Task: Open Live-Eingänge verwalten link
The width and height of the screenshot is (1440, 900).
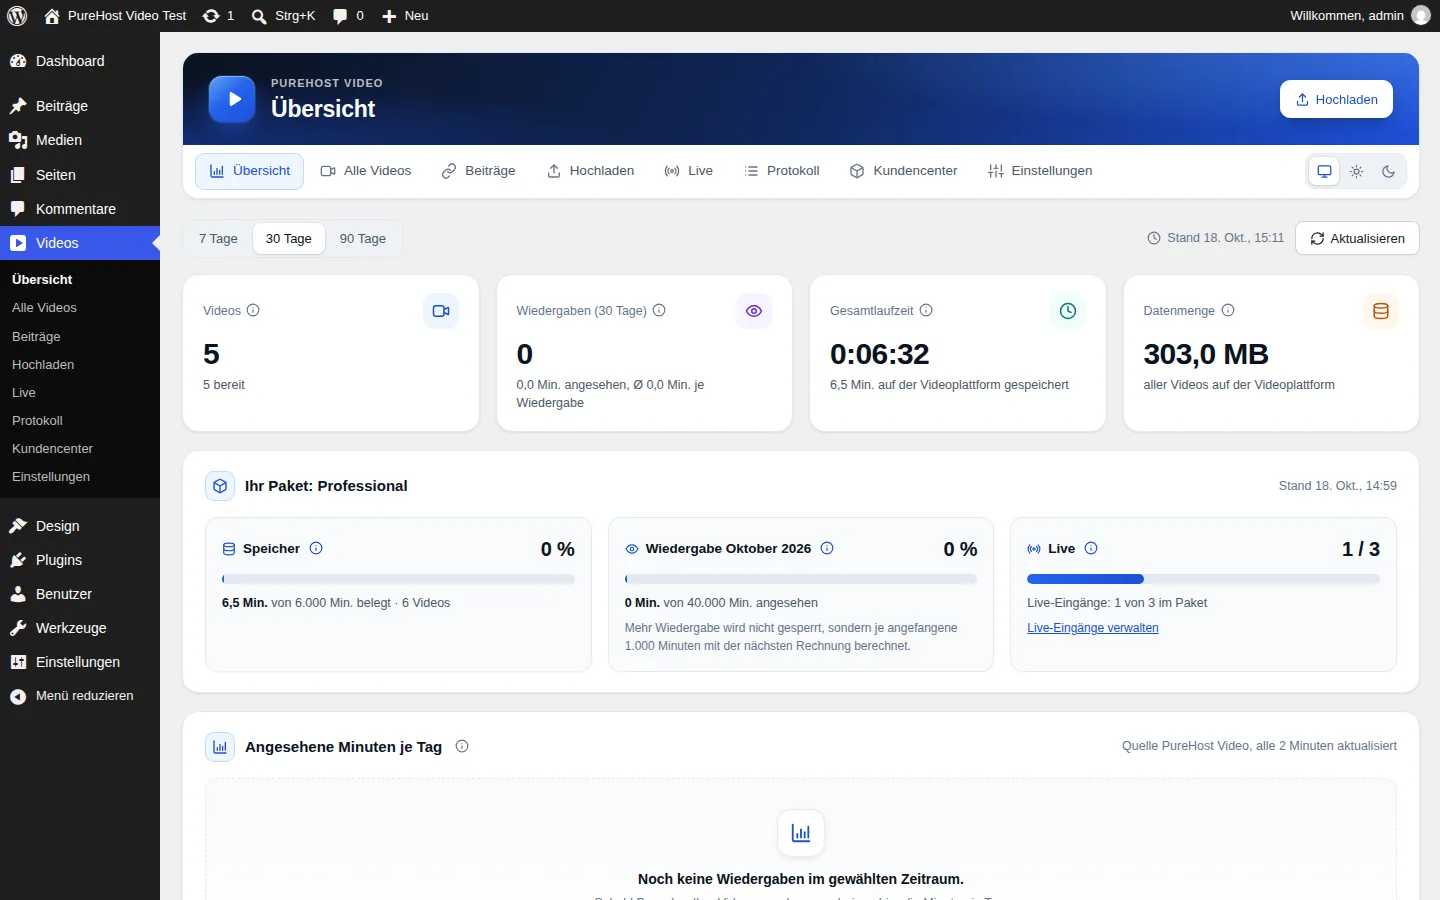Action: (1093, 628)
